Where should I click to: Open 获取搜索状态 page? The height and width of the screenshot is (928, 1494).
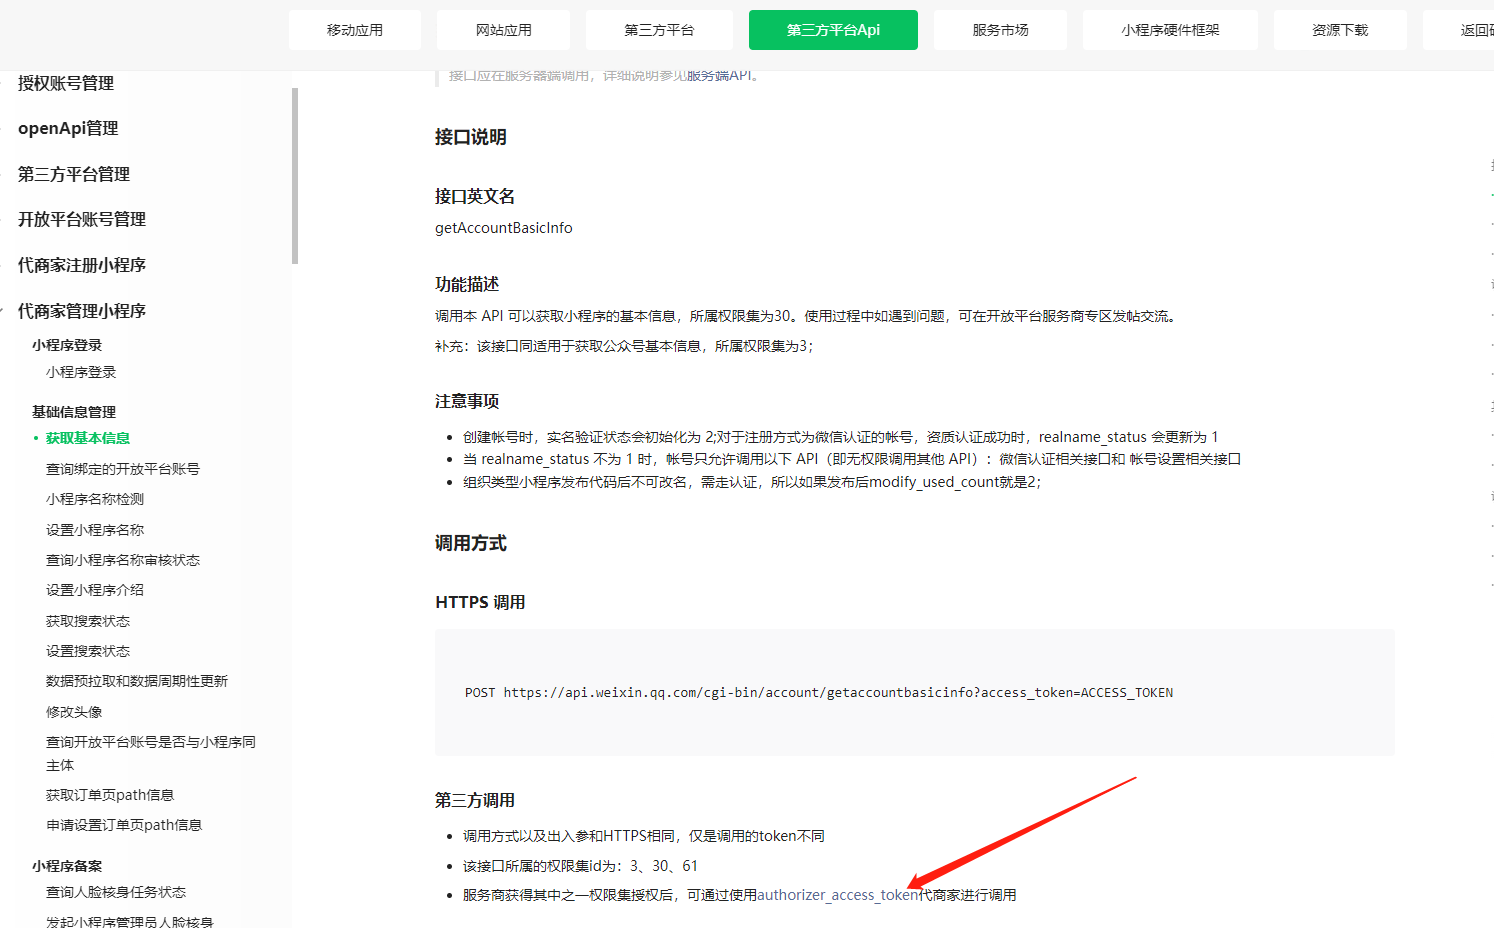(88, 621)
